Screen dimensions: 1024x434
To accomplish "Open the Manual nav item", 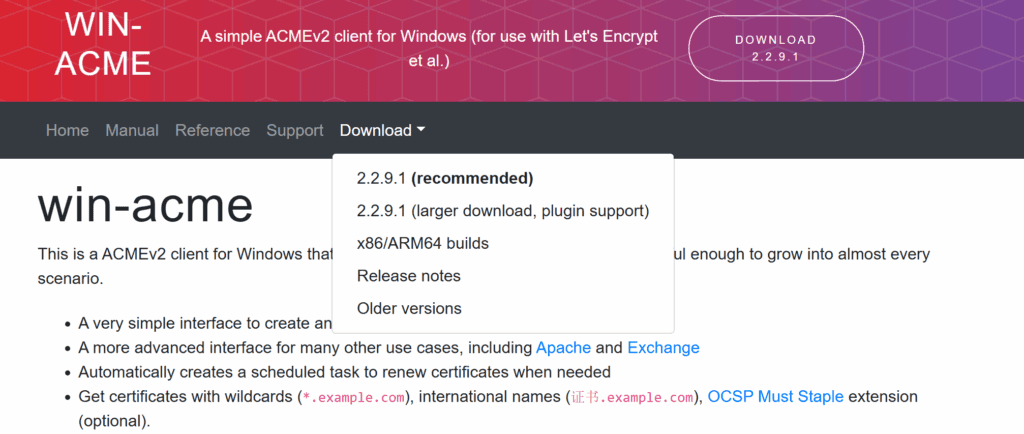I will (x=132, y=130).
